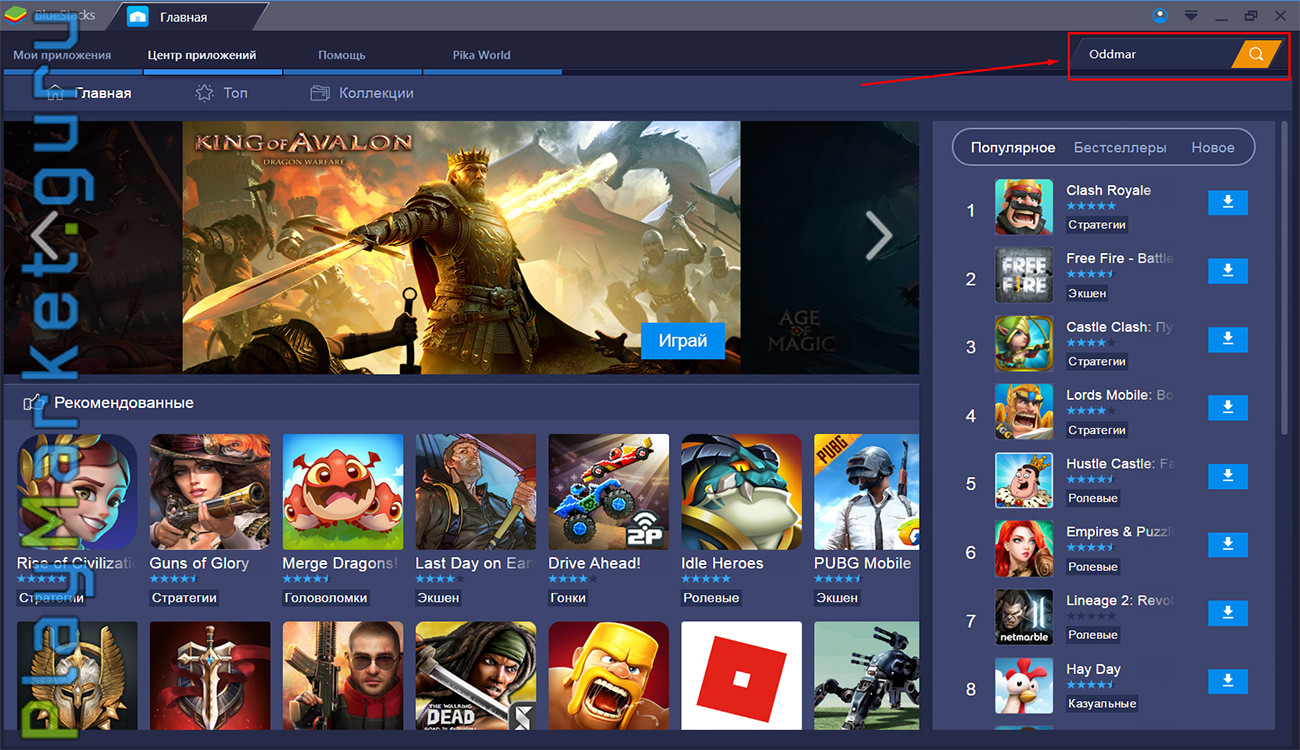This screenshot has width=1300, height=750.
Task: Open the Free Fire app icon
Action: click(1024, 276)
